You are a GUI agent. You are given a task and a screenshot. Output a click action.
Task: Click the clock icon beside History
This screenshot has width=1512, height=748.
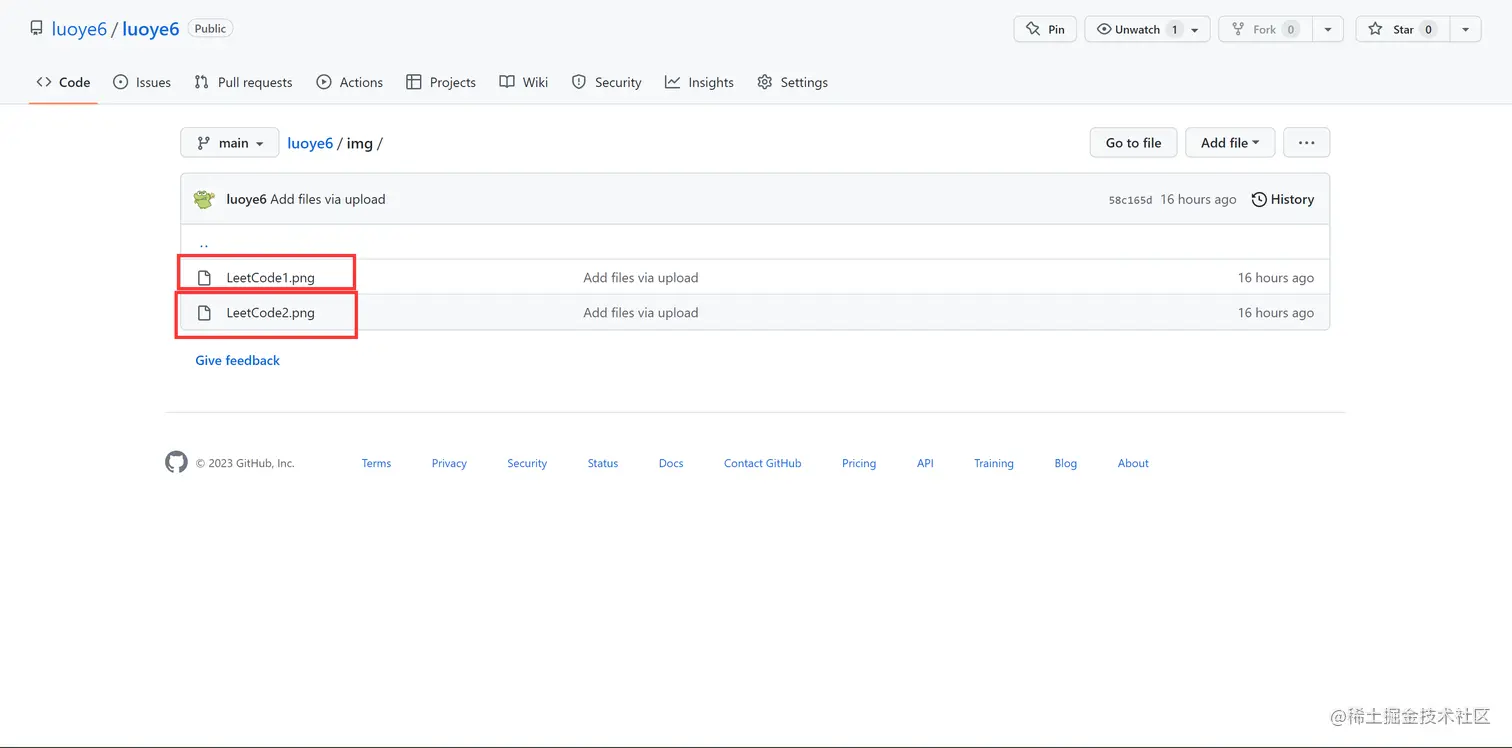(1259, 199)
